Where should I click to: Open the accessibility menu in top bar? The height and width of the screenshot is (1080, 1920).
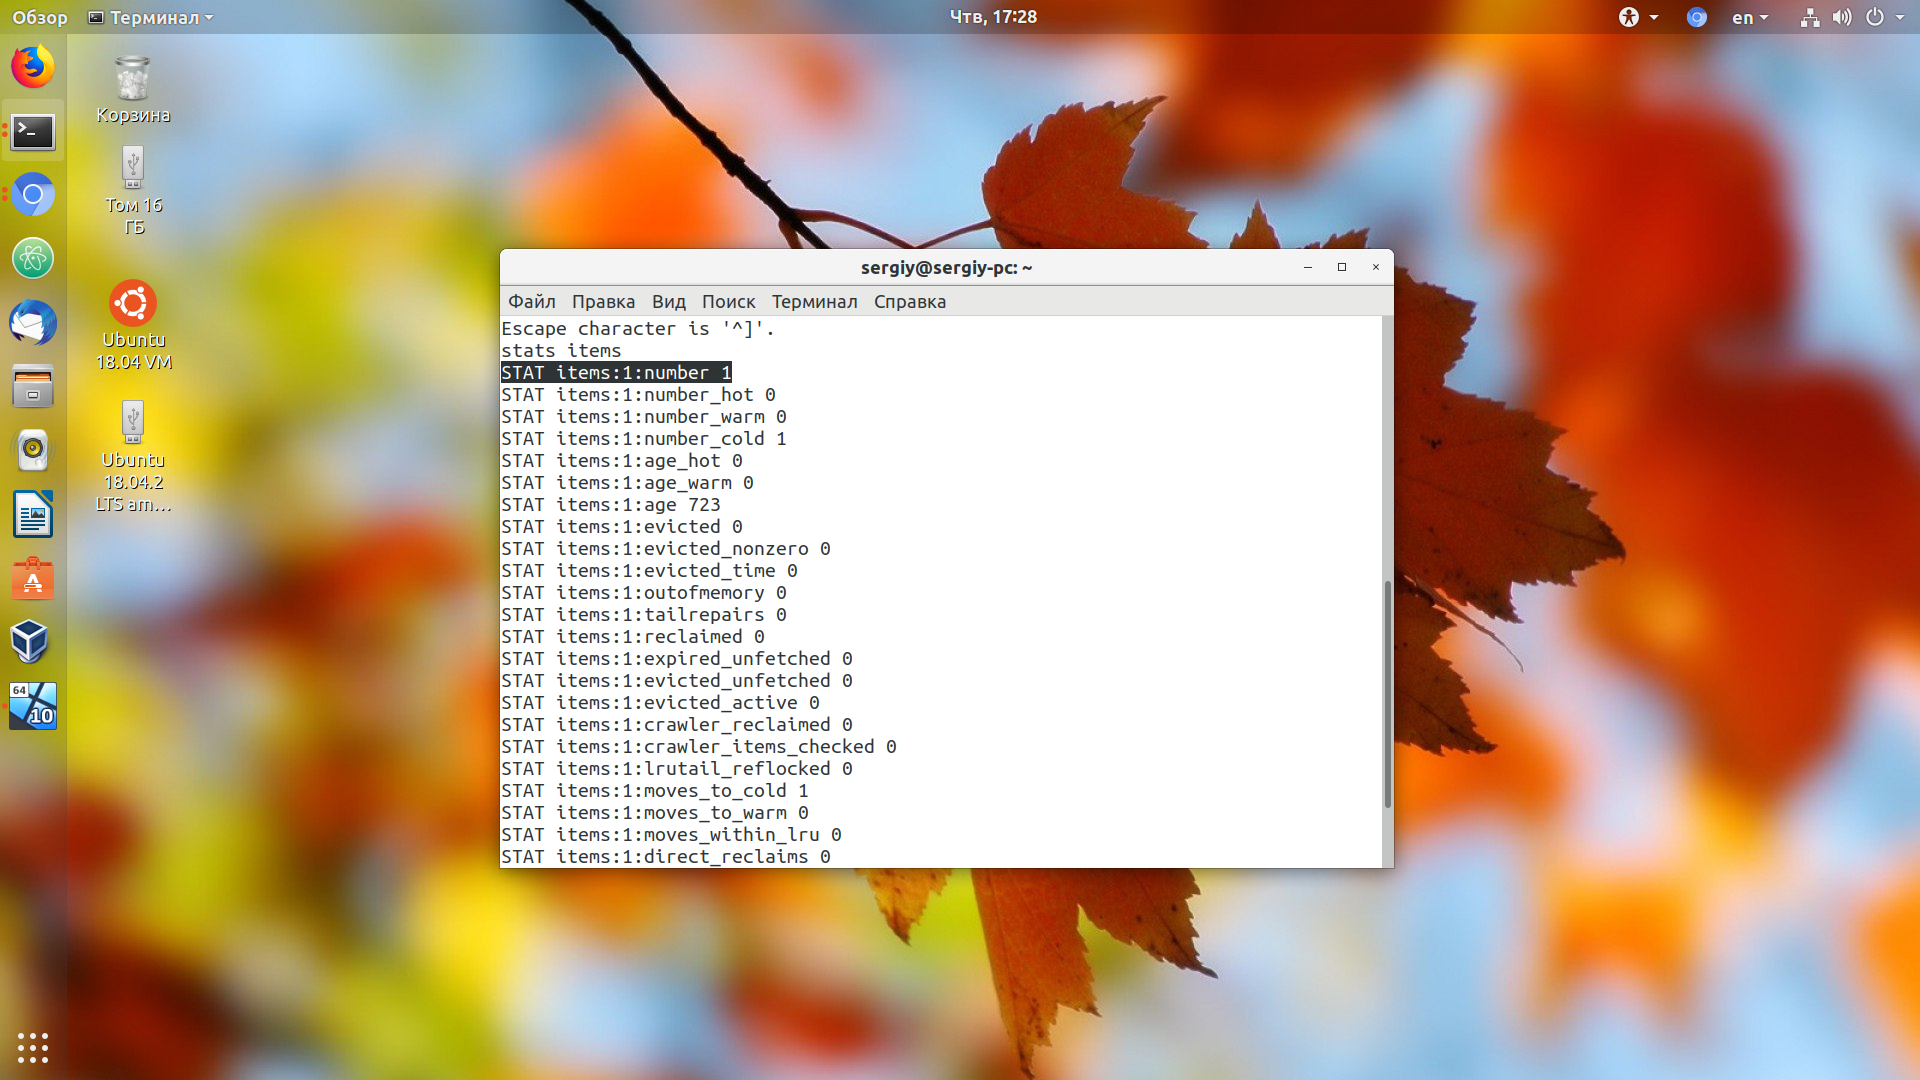pyautogui.click(x=1638, y=17)
